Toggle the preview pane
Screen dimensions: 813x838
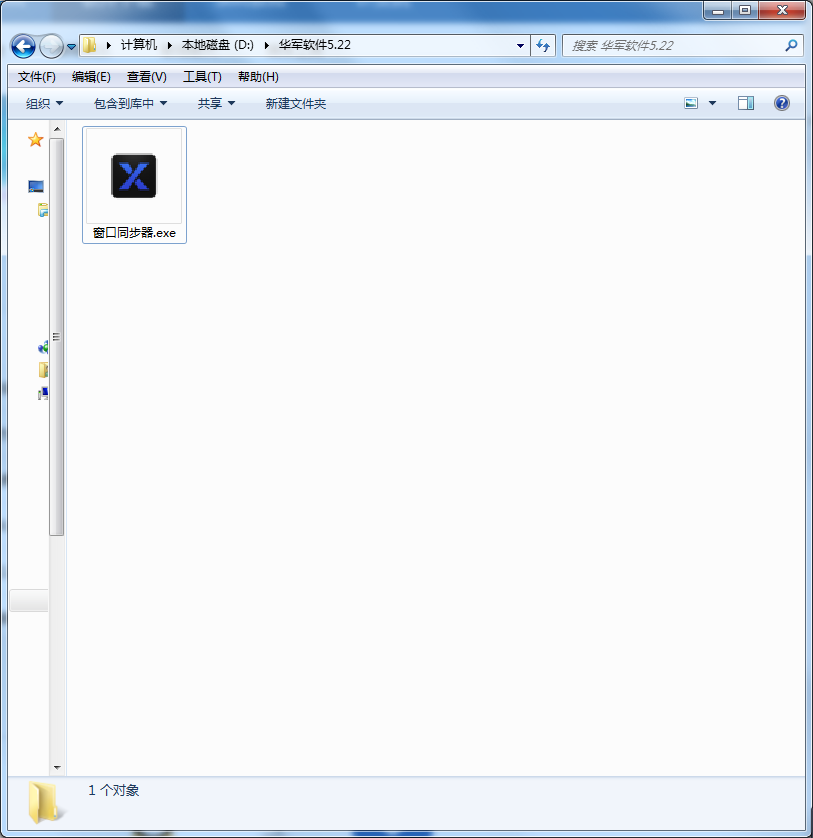[746, 103]
